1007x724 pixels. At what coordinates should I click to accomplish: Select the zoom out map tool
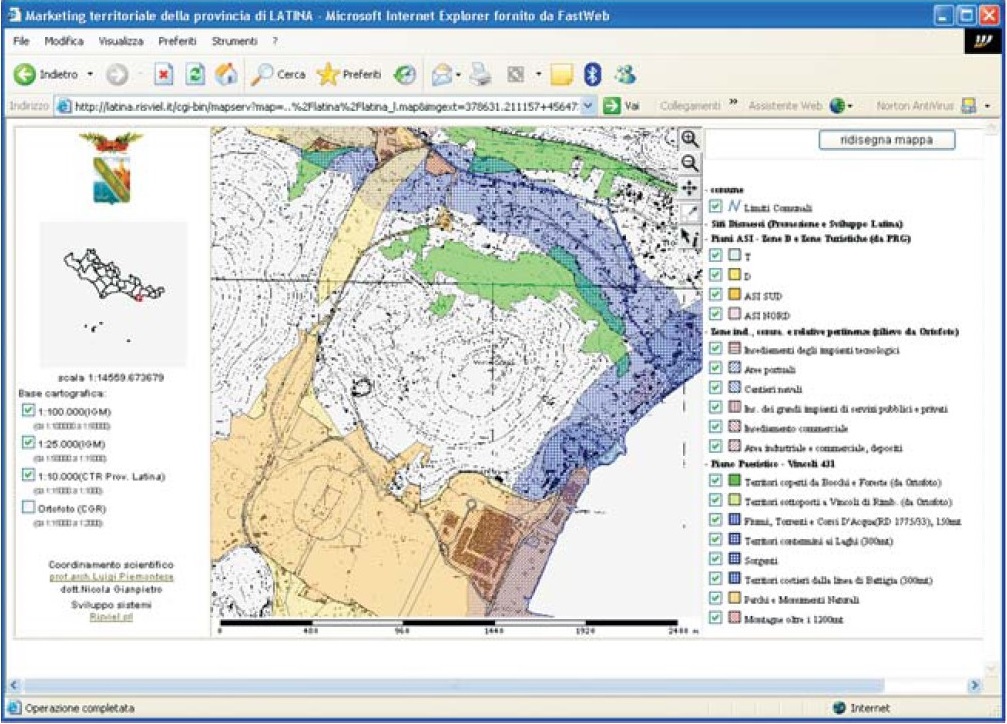[690, 163]
